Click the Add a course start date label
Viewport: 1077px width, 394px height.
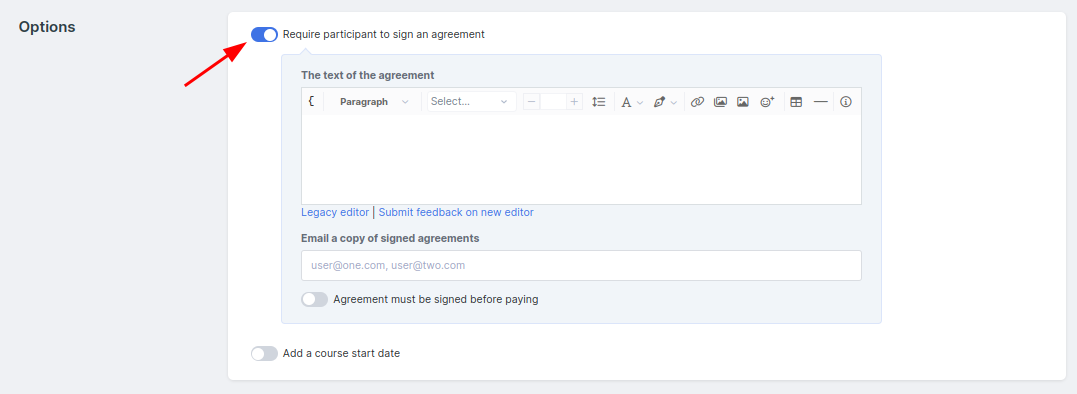[341, 354]
